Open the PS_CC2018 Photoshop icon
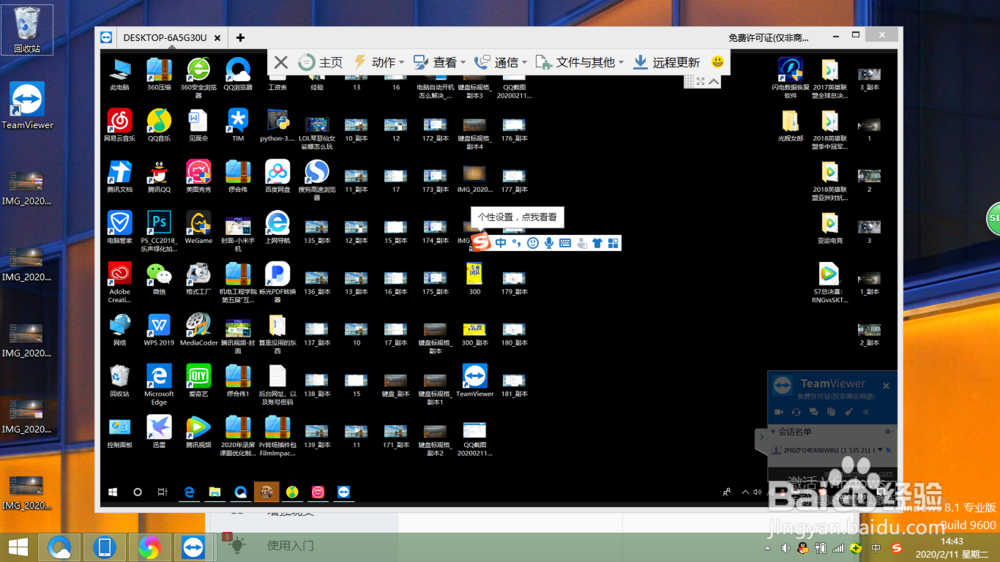Viewport: 1000px width, 562px height. (x=159, y=230)
